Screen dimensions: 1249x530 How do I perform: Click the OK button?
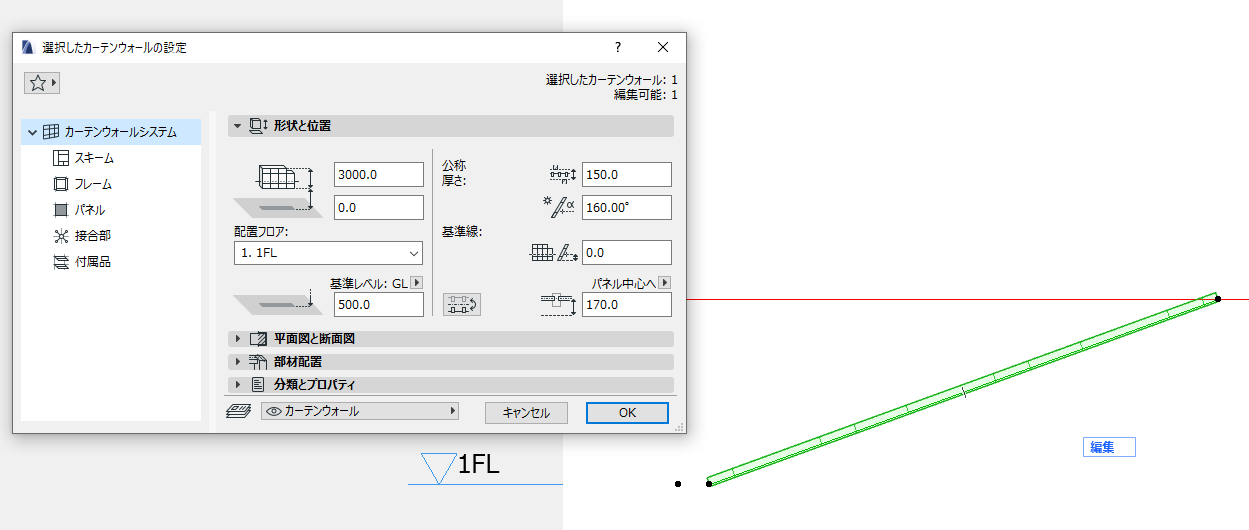pos(627,412)
